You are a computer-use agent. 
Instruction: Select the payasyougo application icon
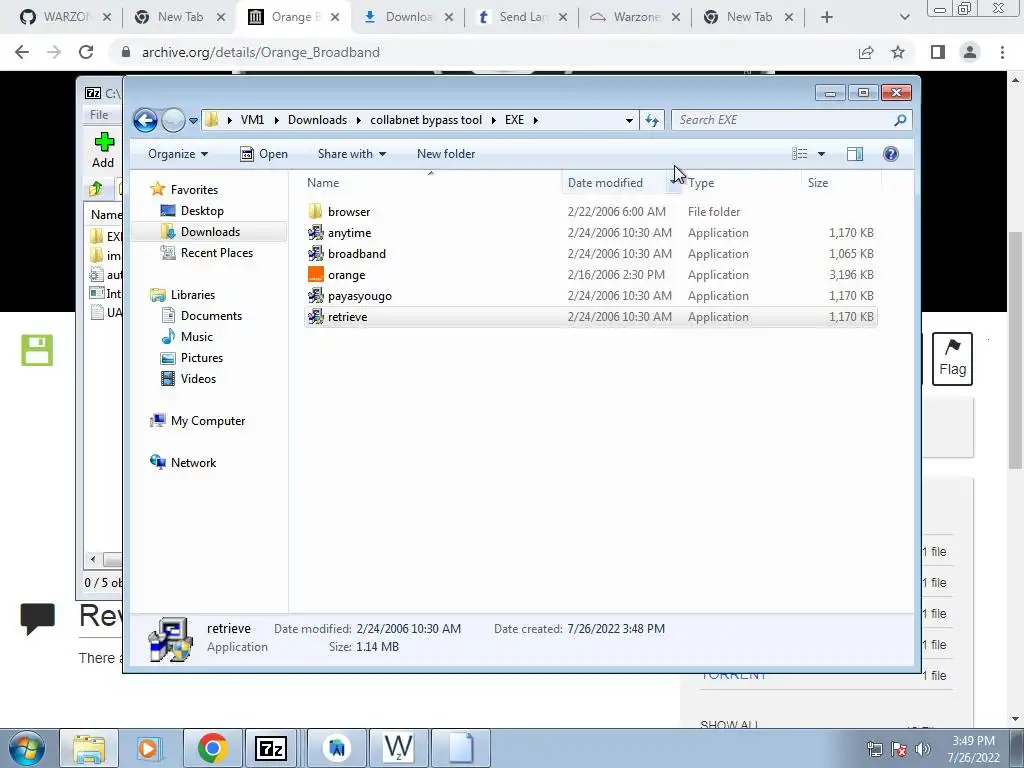(x=315, y=295)
